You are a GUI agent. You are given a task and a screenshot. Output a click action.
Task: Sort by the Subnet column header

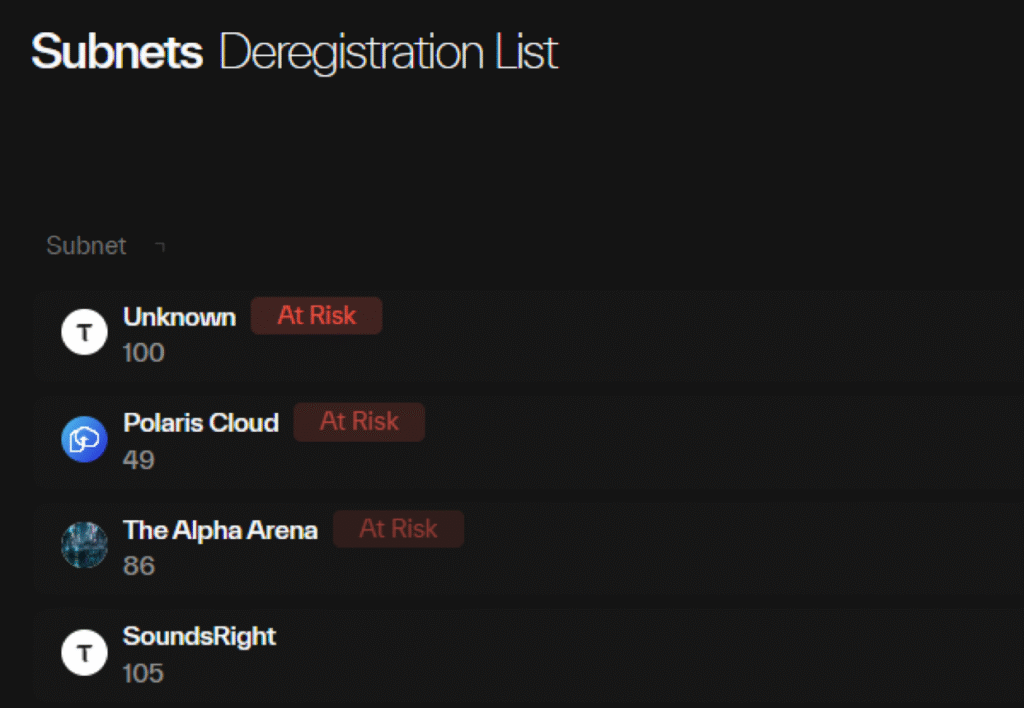pos(87,246)
